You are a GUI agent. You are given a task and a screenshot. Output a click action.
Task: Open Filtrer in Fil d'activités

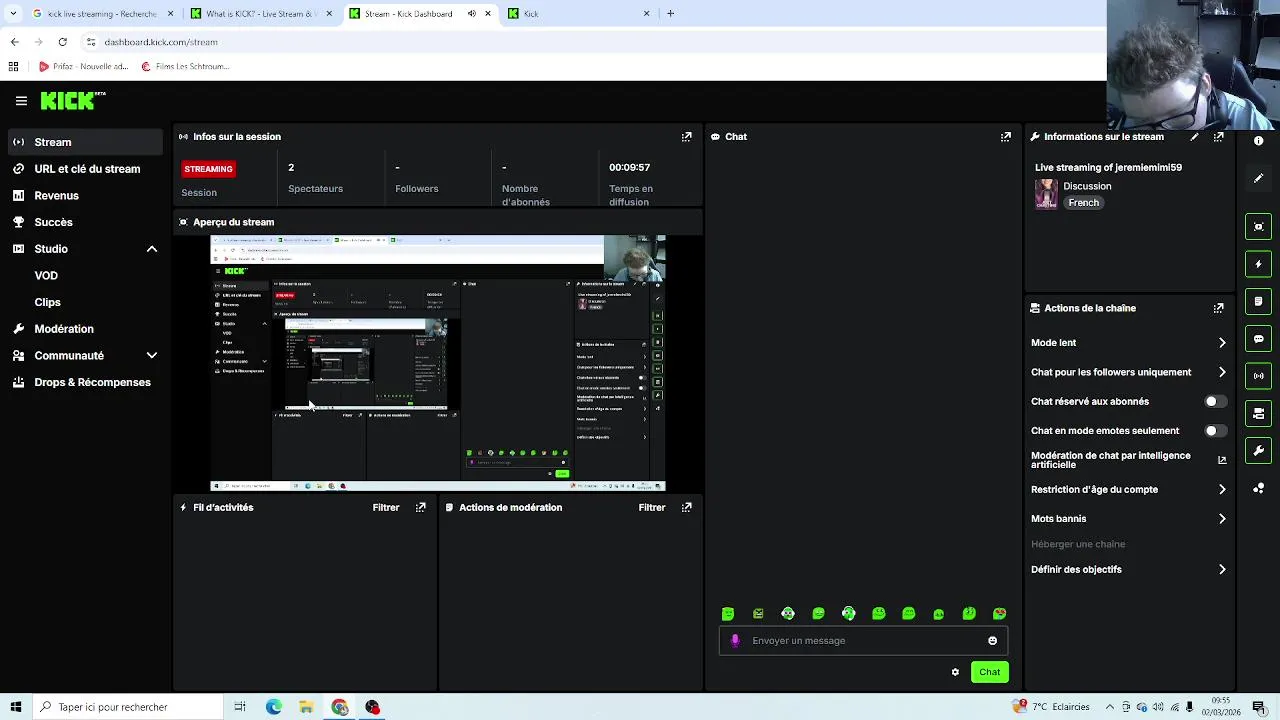(386, 508)
